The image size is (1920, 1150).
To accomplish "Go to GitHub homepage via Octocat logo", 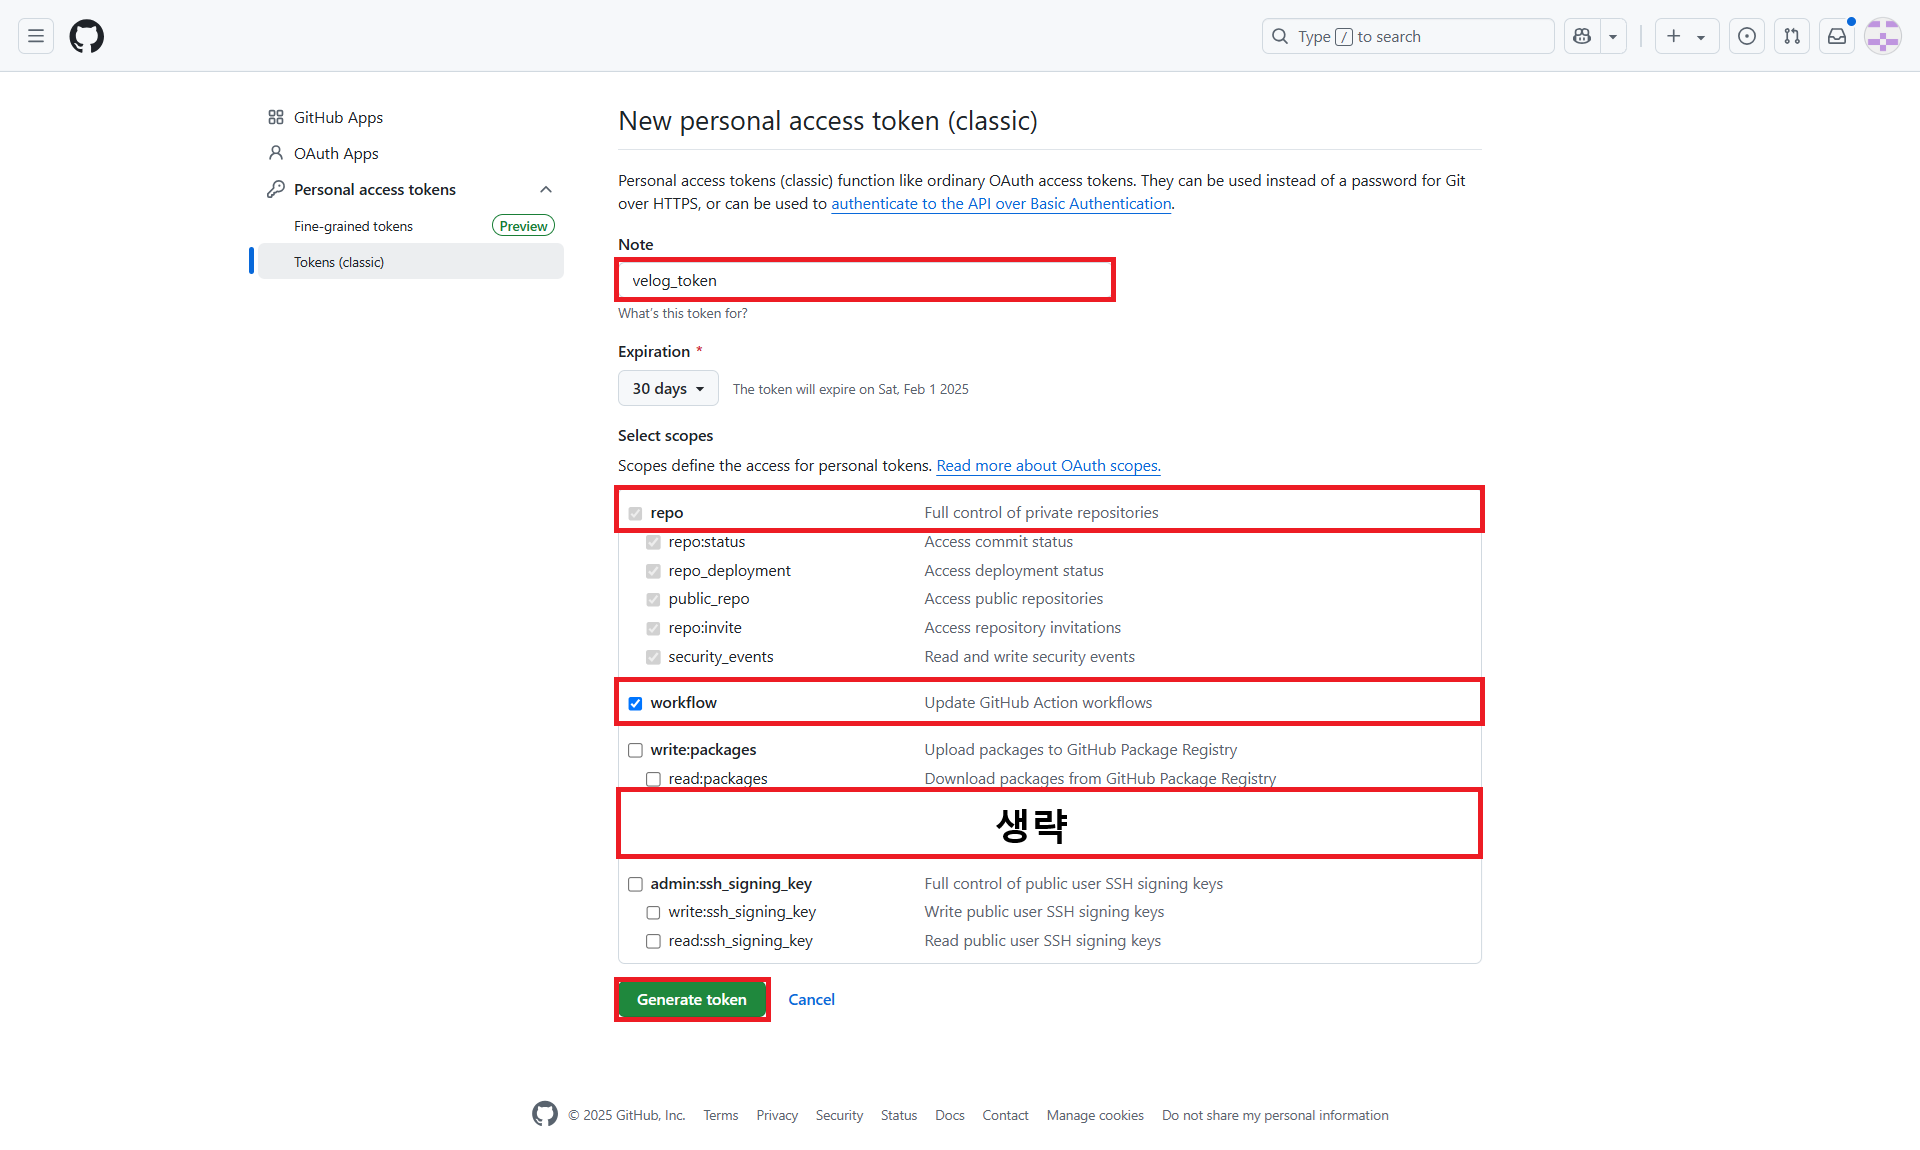I will tap(87, 37).
